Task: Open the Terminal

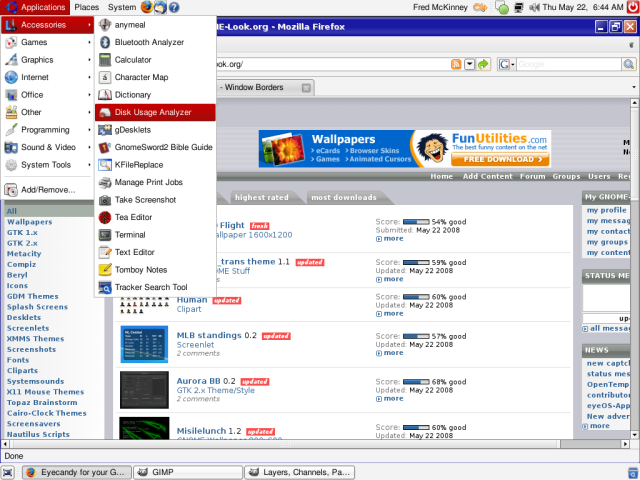Action: pyautogui.click(x=155, y=235)
